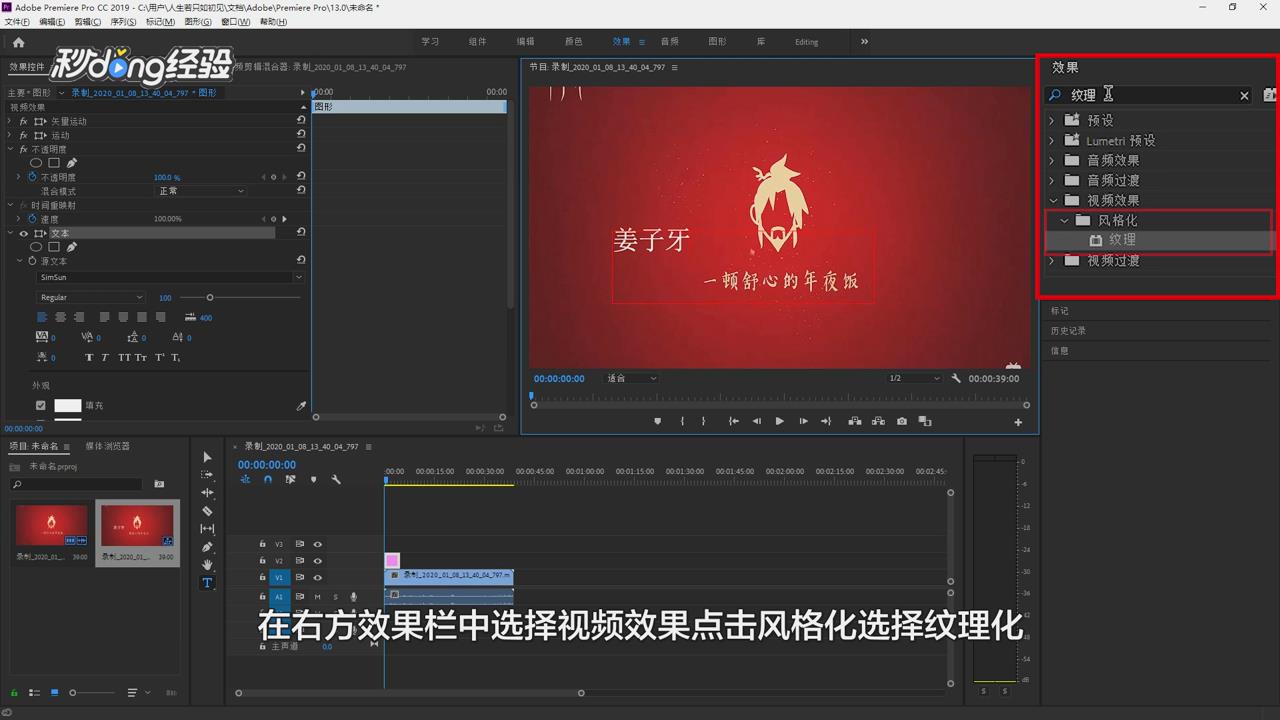Image resolution: width=1280 pixels, height=720 pixels.
Task: Toggle lock on V3 track
Action: click(262, 544)
